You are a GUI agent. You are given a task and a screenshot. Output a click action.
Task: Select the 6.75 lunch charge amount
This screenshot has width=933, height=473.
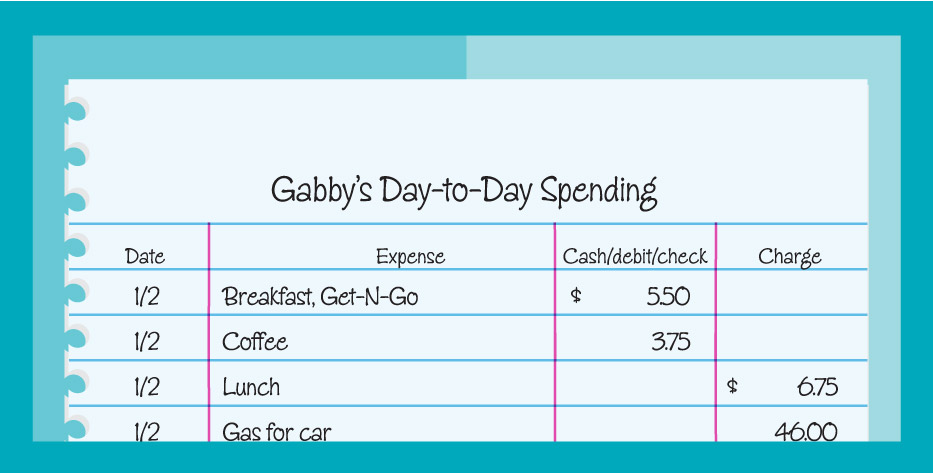pyautogui.click(x=817, y=387)
